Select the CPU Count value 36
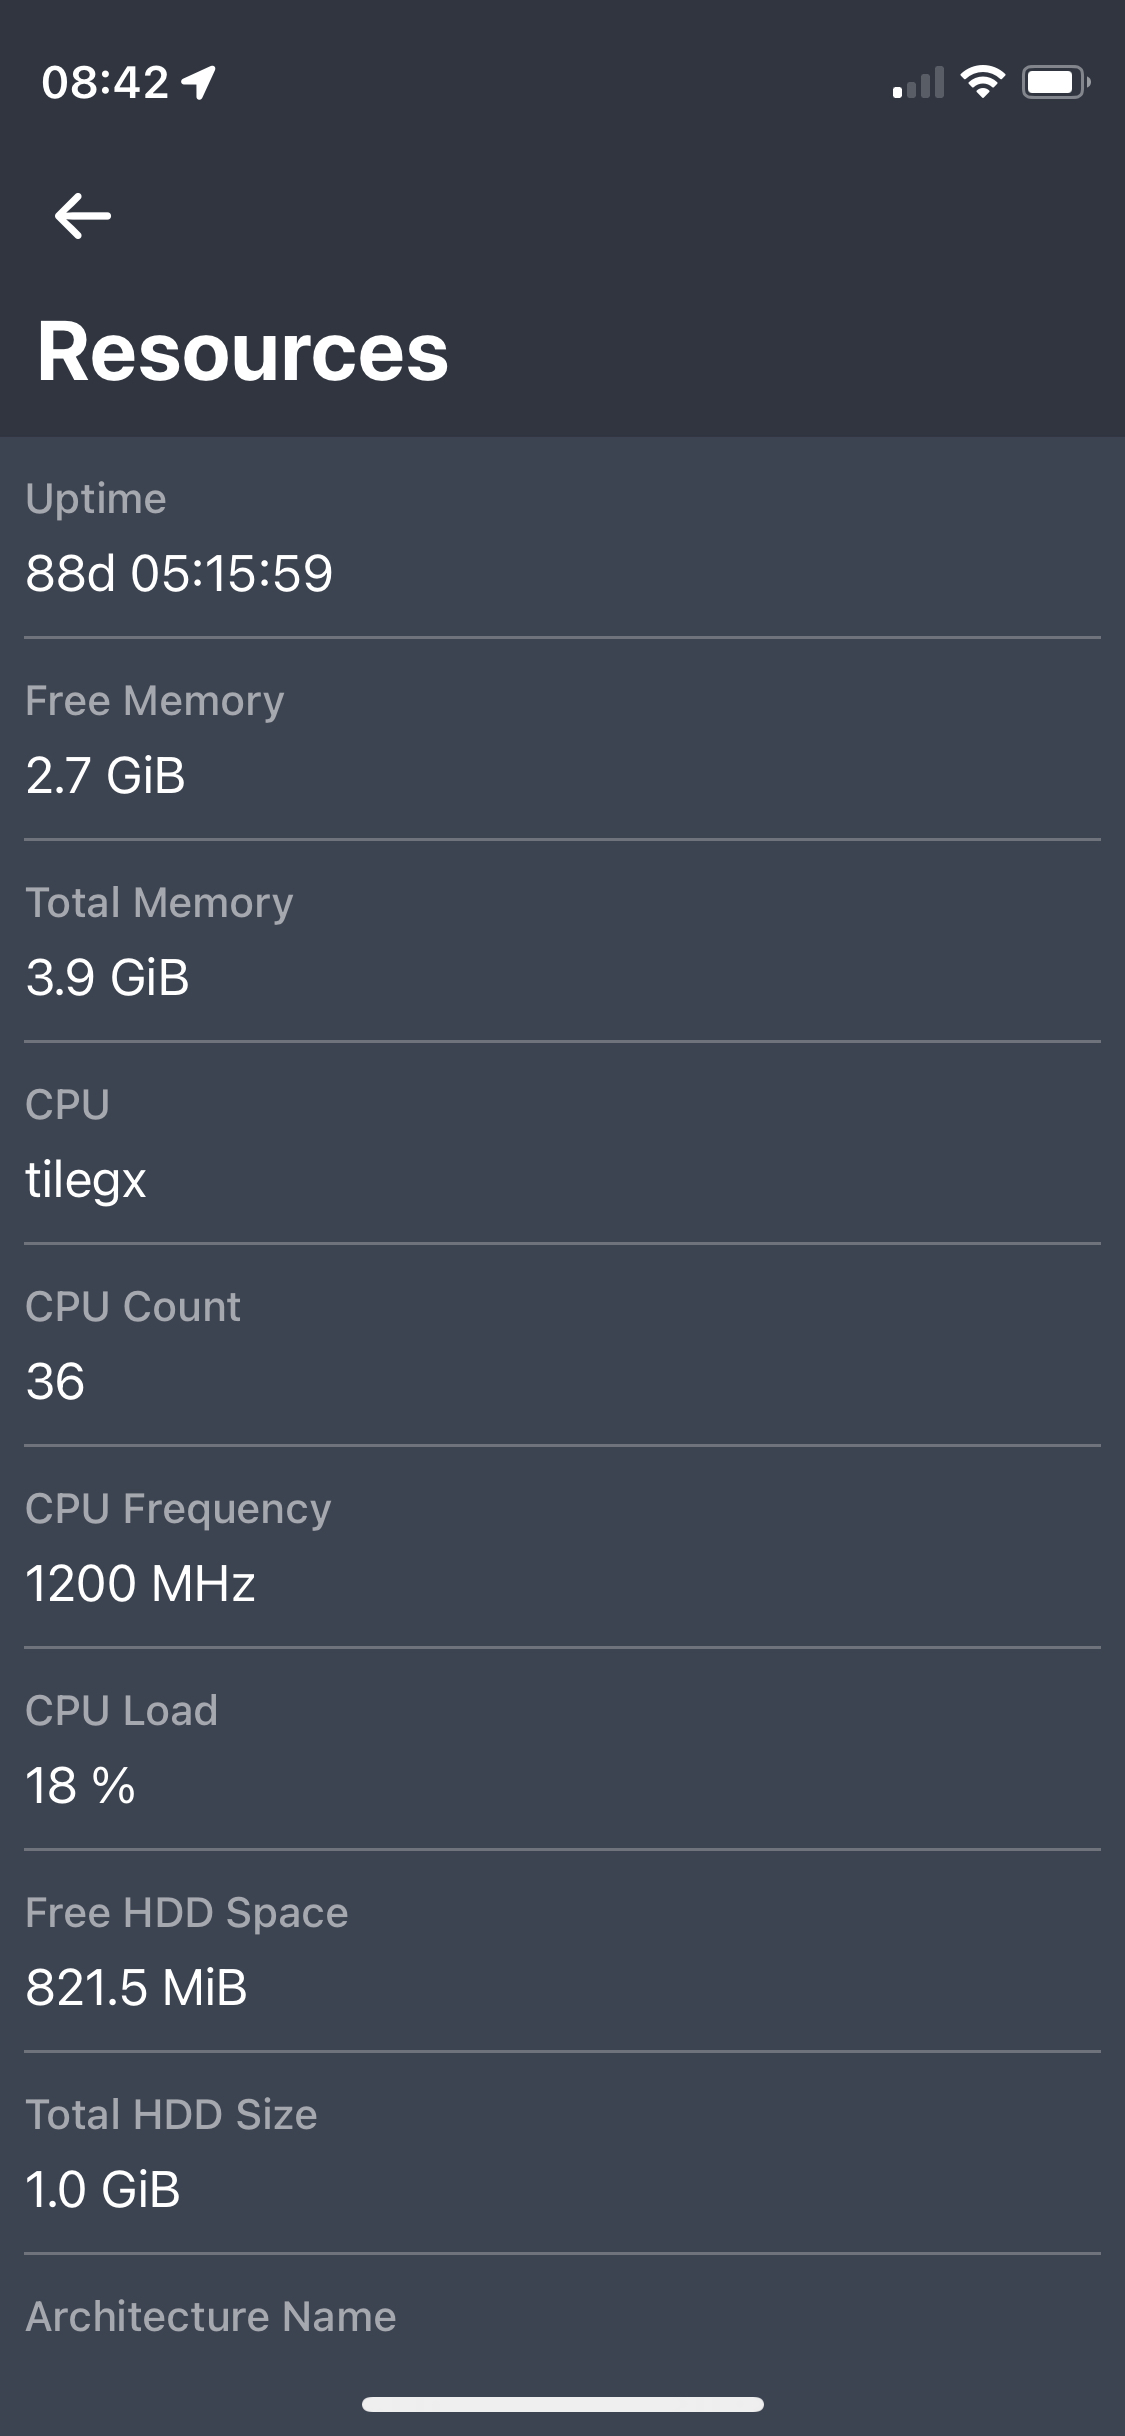Screen dimensions: 1125x2436 [x=55, y=1382]
